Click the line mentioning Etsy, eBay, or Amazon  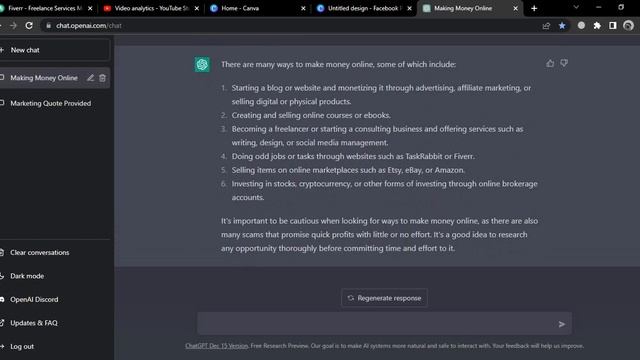pos(348,170)
